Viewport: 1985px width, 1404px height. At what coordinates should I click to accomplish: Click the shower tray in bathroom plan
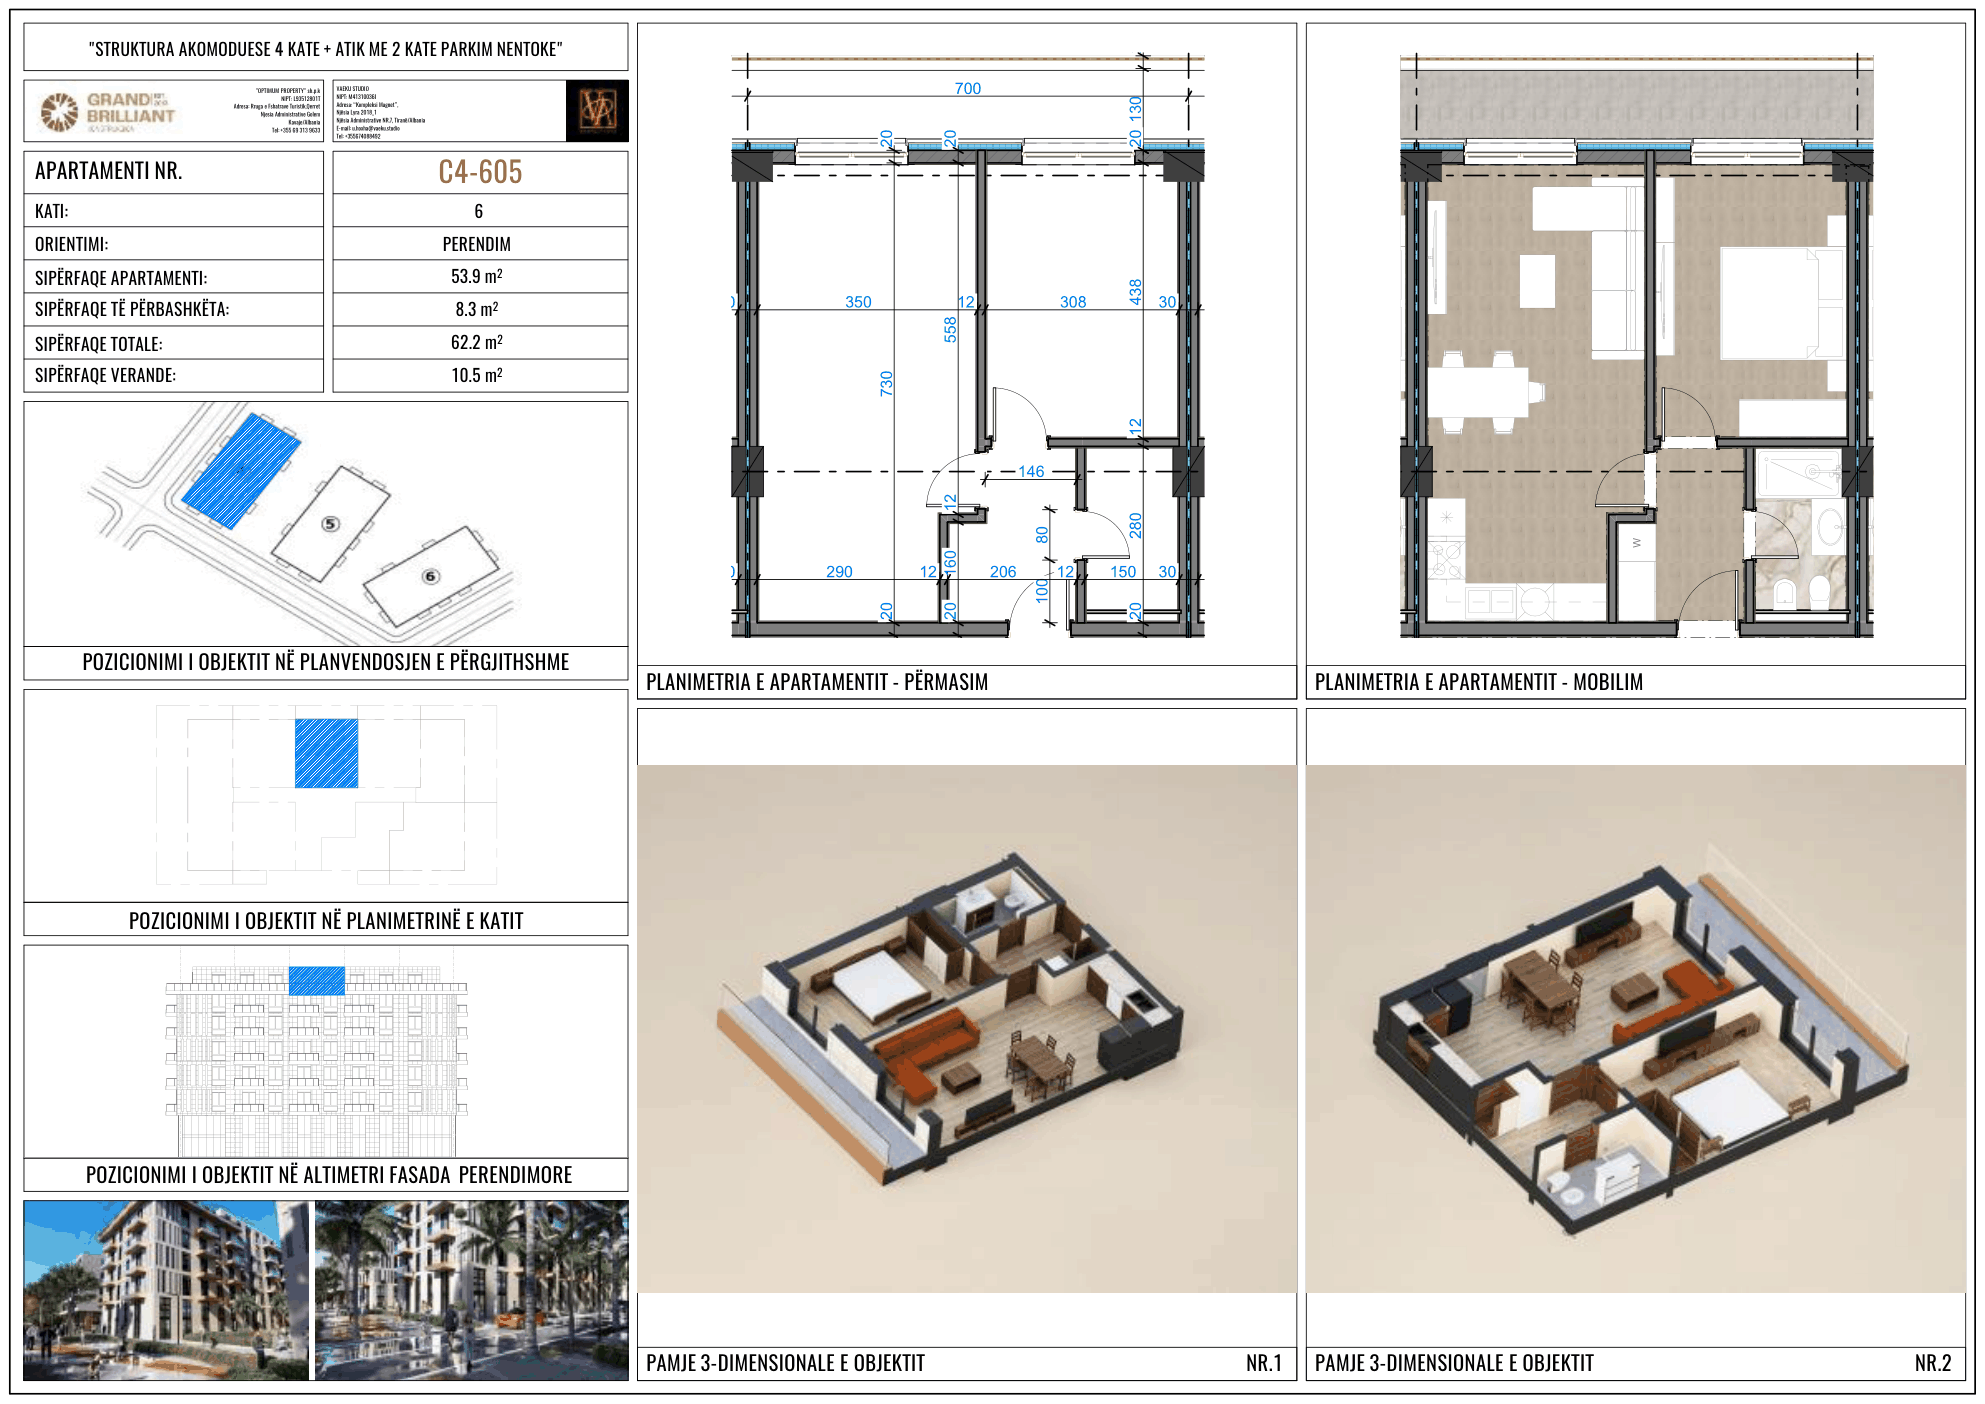[x=1799, y=473]
